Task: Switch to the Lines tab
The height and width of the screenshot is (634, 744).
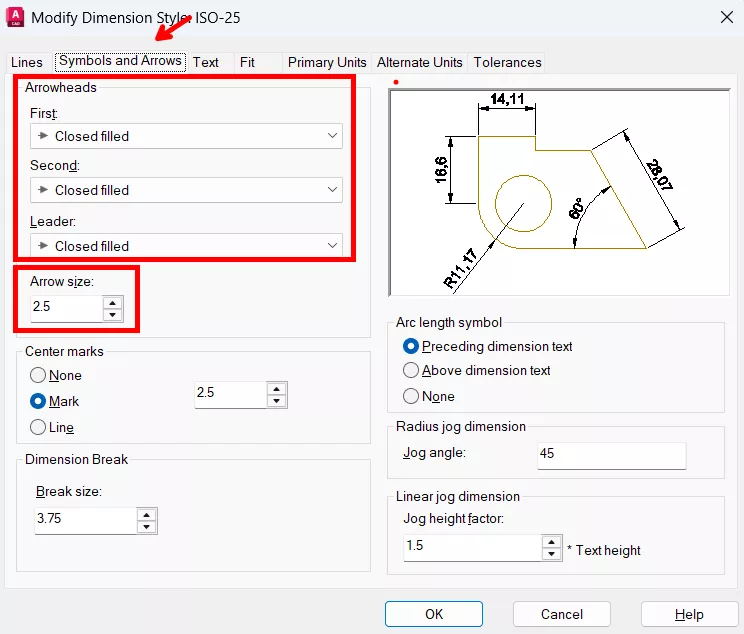Action: click(27, 62)
